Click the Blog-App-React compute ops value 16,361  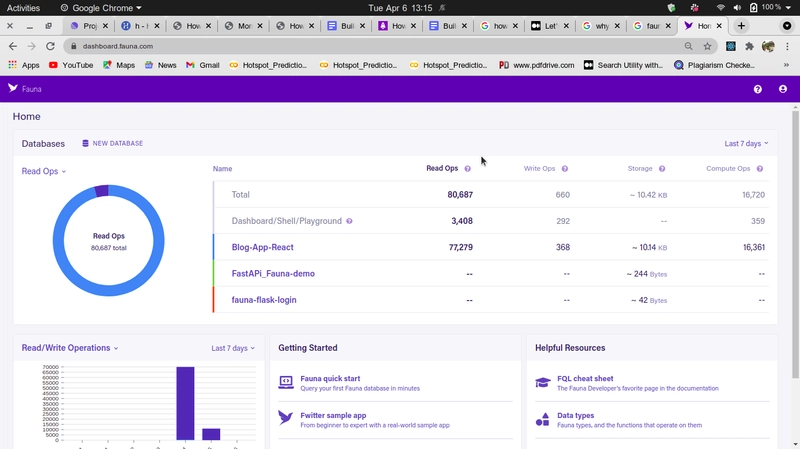754,247
